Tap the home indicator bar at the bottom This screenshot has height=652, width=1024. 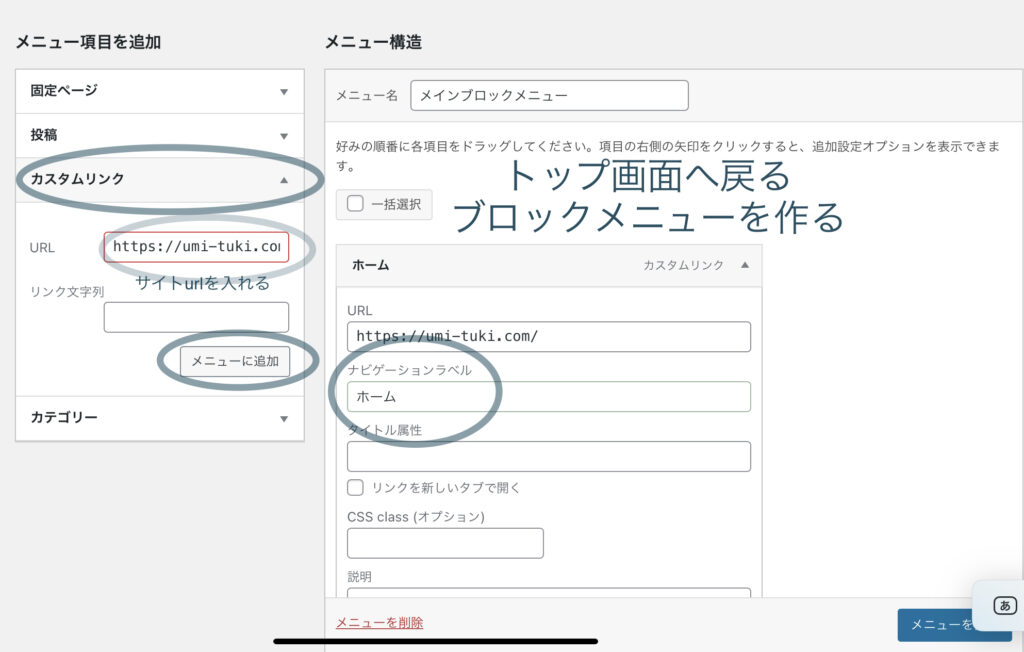point(435,641)
